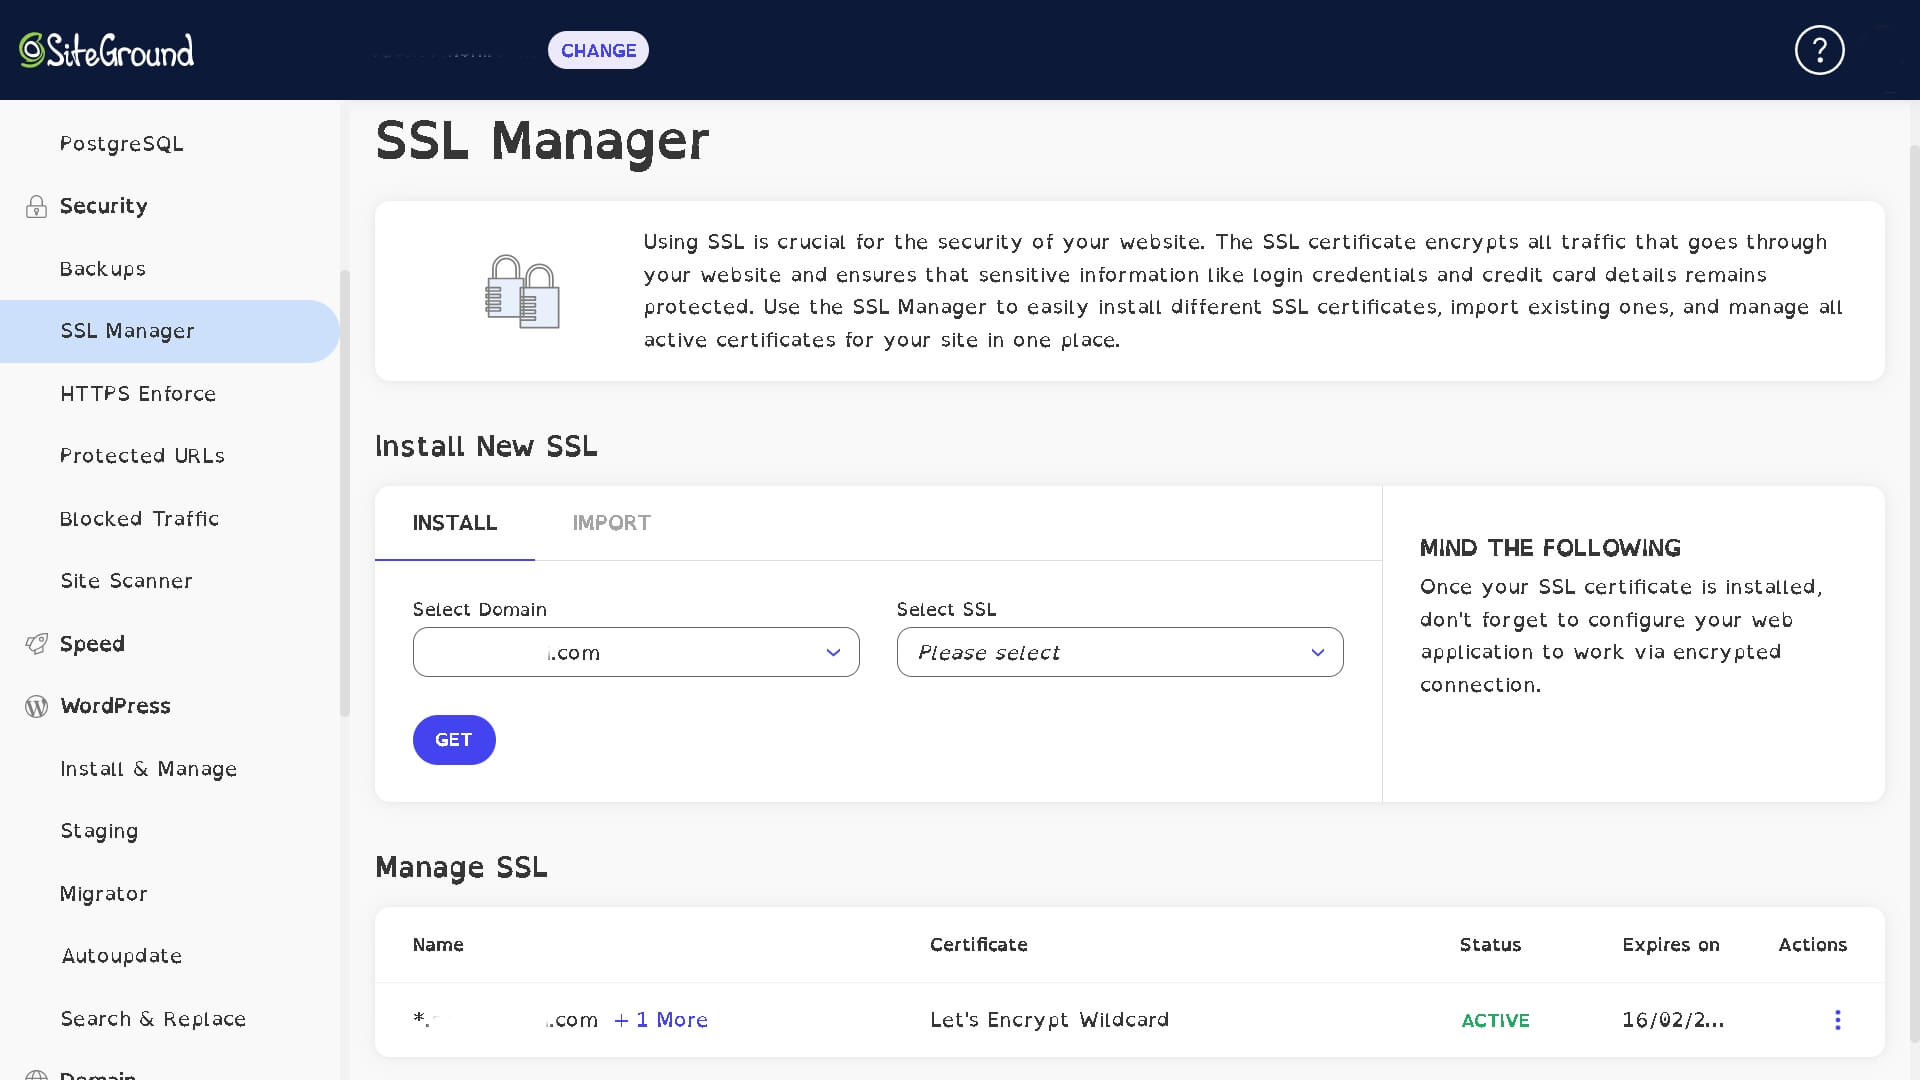Collapse the WordPress section
The image size is (1920, 1080).
(115, 706)
